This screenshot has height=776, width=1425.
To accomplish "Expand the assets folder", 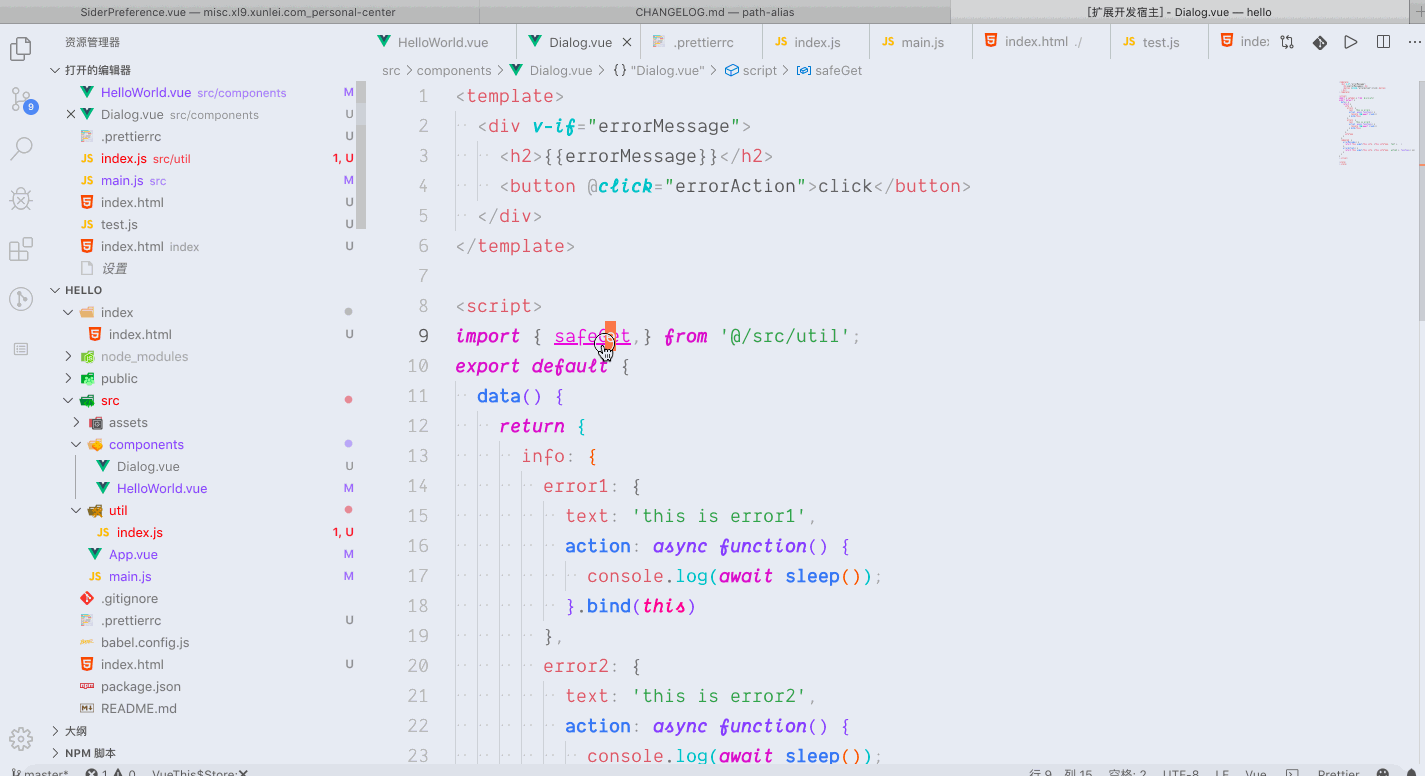I will [77, 422].
